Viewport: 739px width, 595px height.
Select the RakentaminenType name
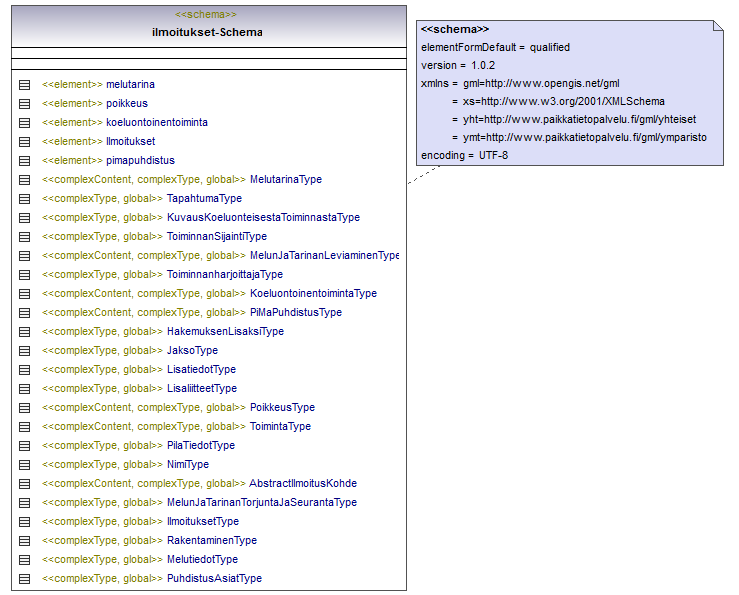click(x=212, y=540)
